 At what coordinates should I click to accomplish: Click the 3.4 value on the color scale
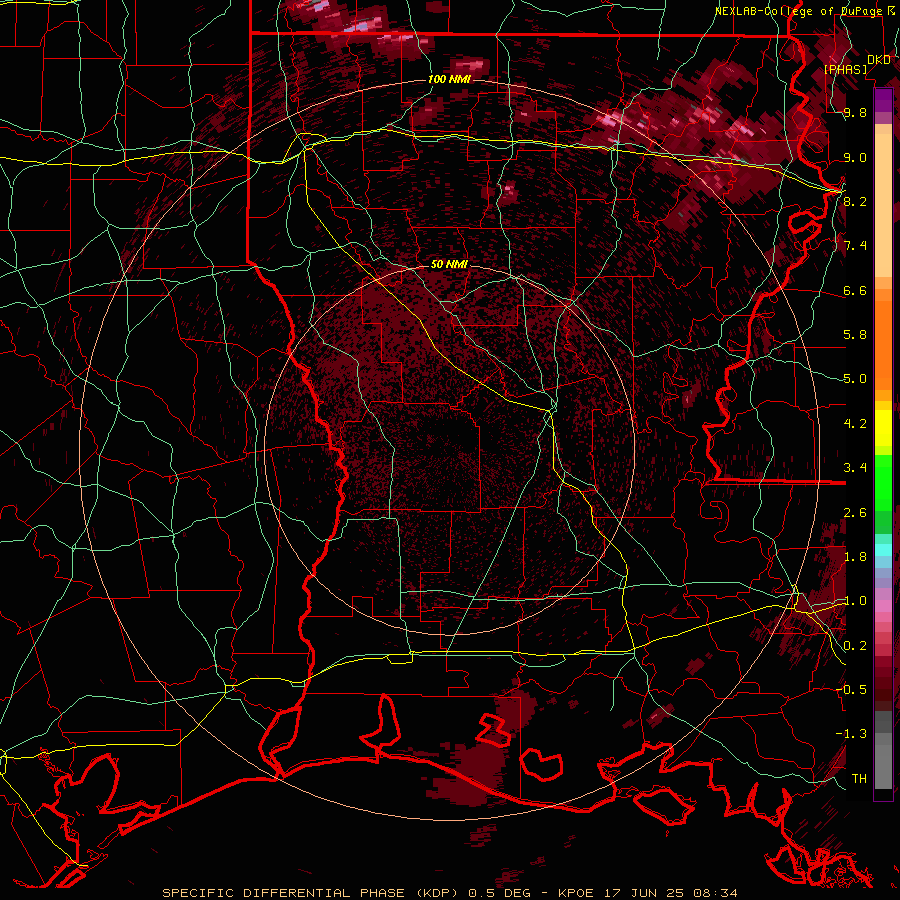tap(855, 467)
